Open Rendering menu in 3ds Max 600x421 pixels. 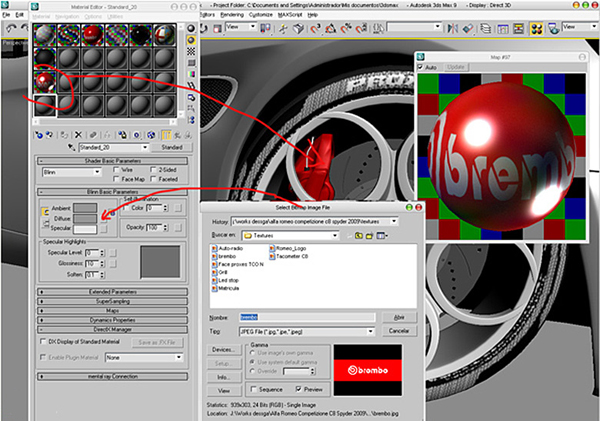coord(232,15)
